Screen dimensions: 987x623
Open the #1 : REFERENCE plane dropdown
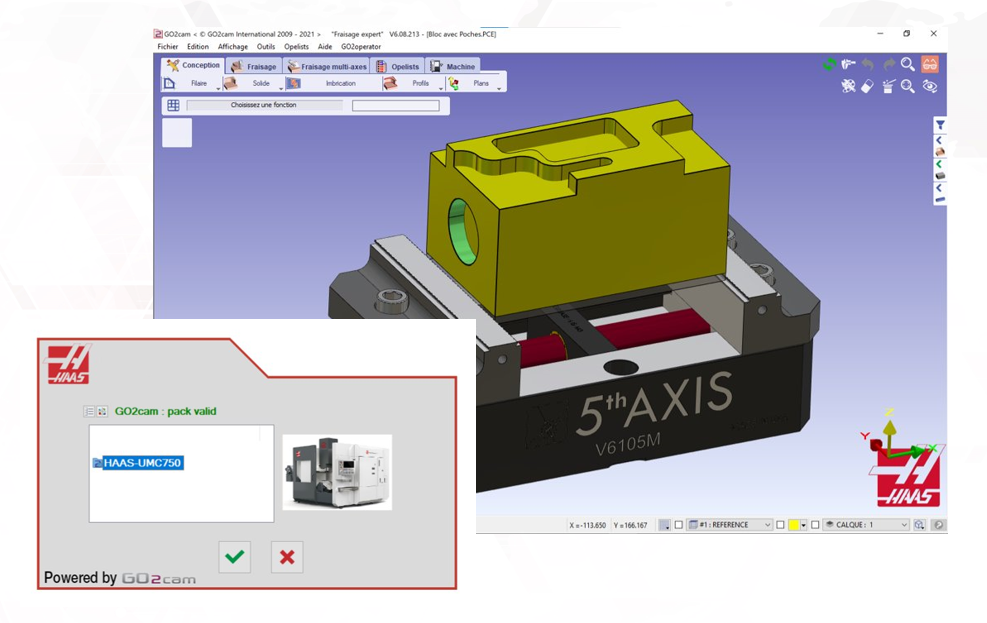[729, 525]
